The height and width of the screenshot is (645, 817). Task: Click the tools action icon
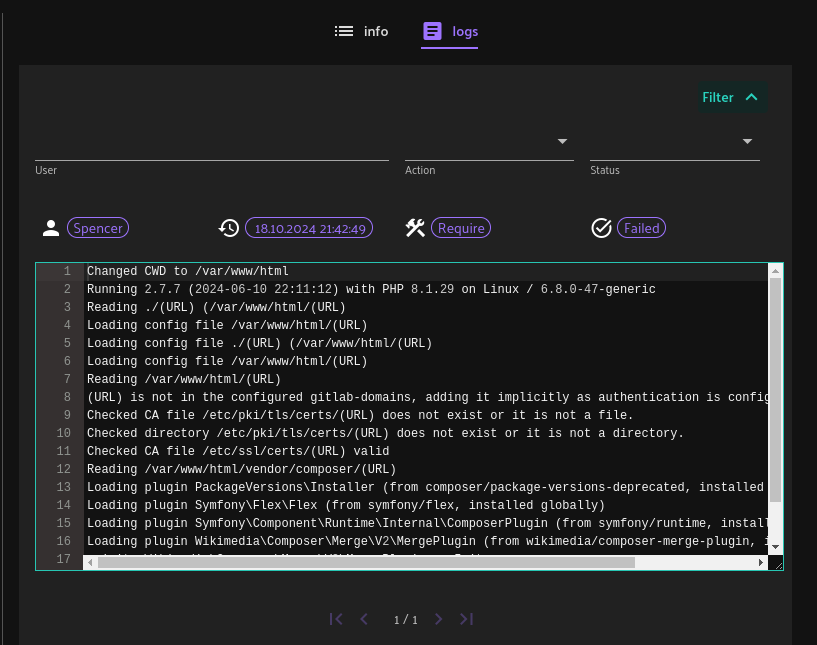pos(415,228)
